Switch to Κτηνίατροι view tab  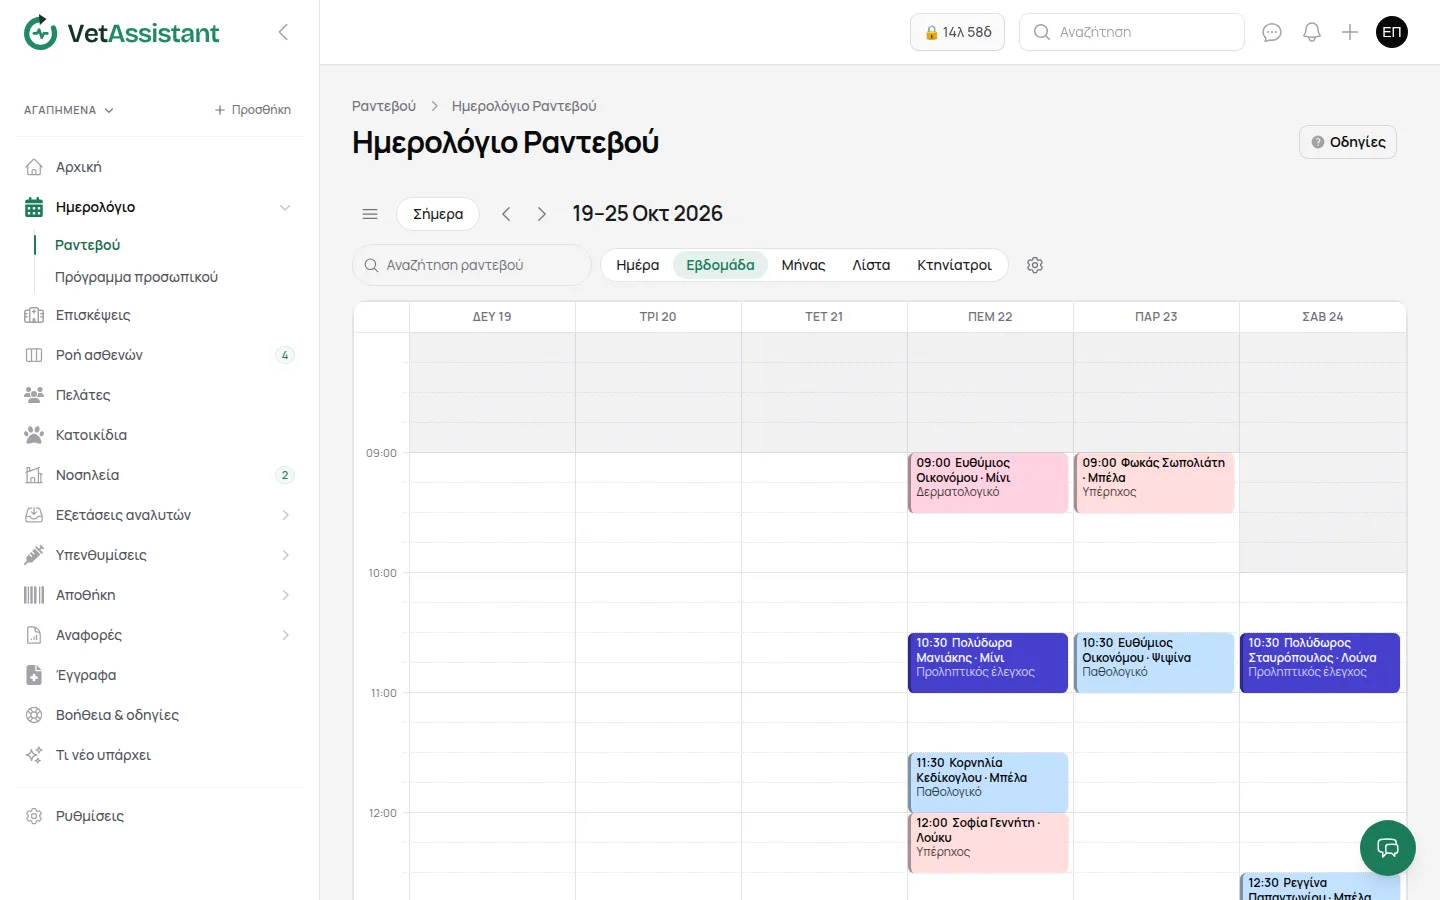(x=954, y=265)
